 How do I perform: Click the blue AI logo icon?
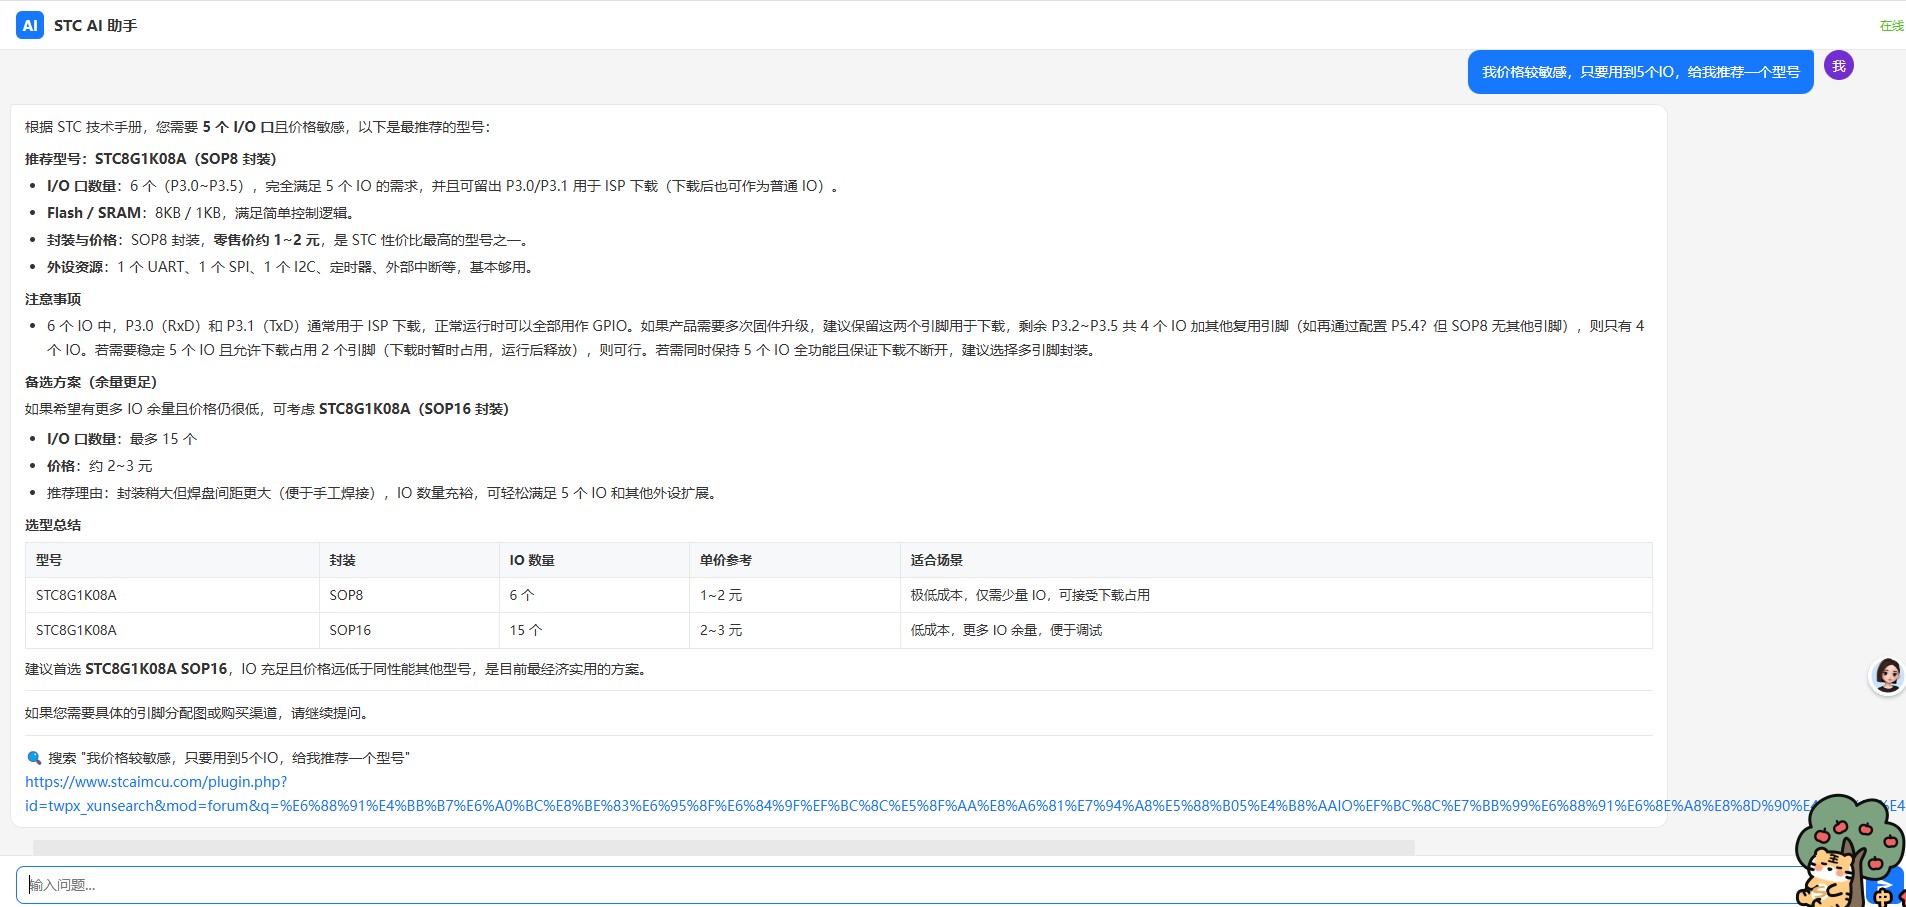click(30, 25)
